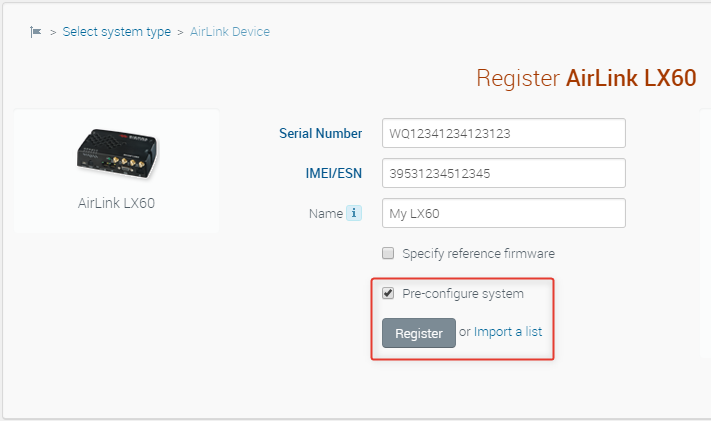Open the Import a list link
The height and width of the screenshot is (421, 711).
click(508, 332)
